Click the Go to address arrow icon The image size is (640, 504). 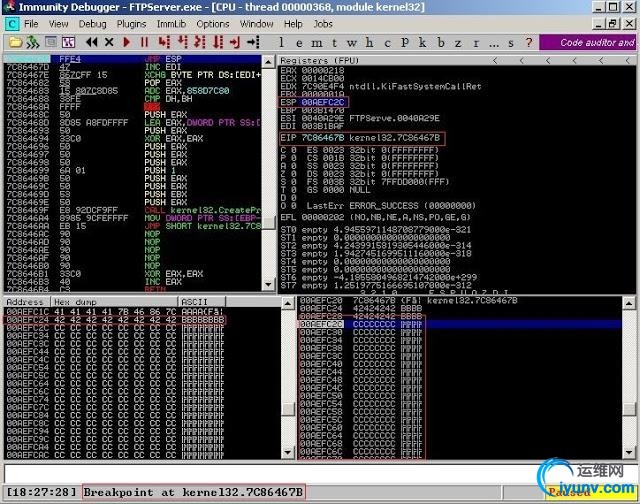point(253,42)
